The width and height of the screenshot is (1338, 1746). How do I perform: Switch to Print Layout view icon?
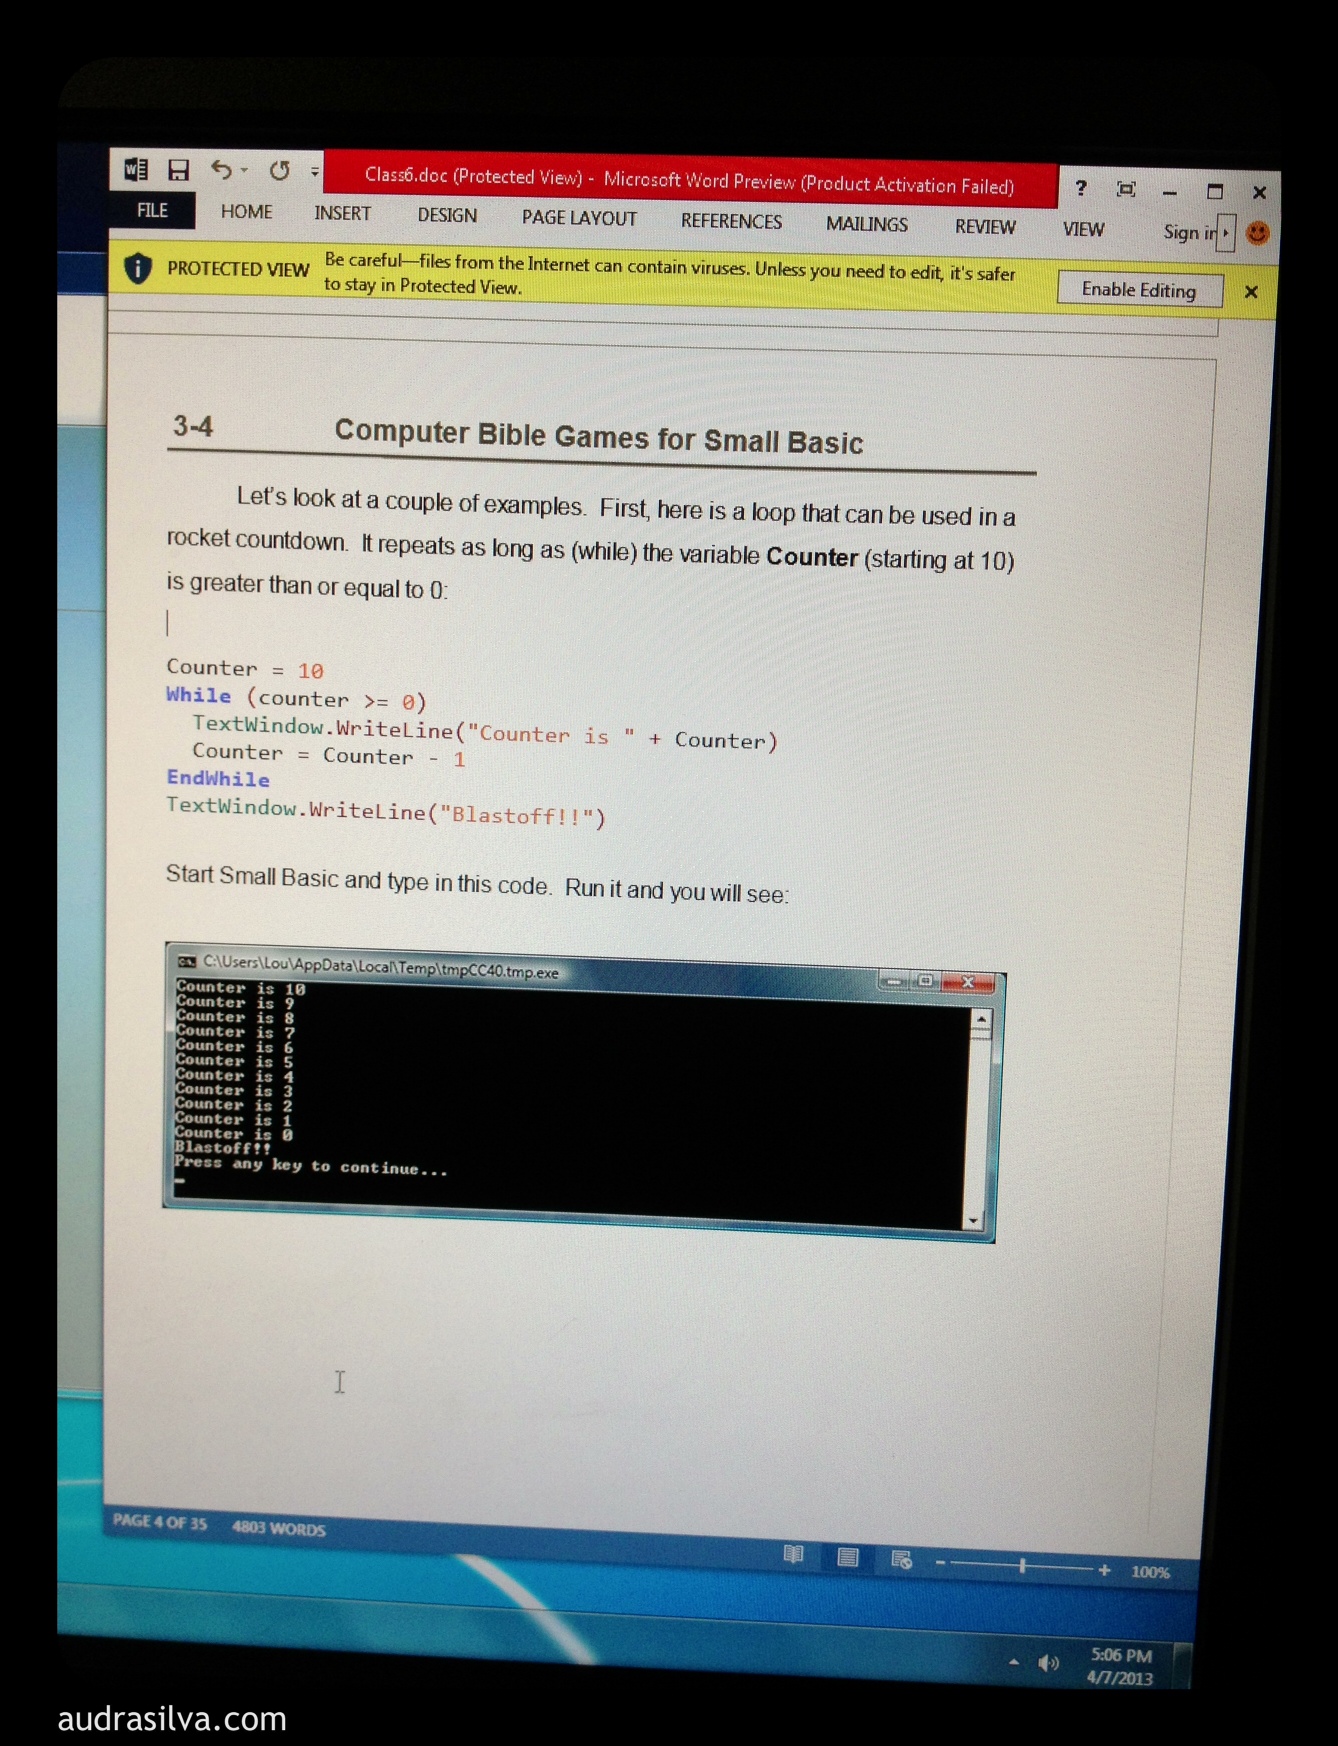point(847,1557)
